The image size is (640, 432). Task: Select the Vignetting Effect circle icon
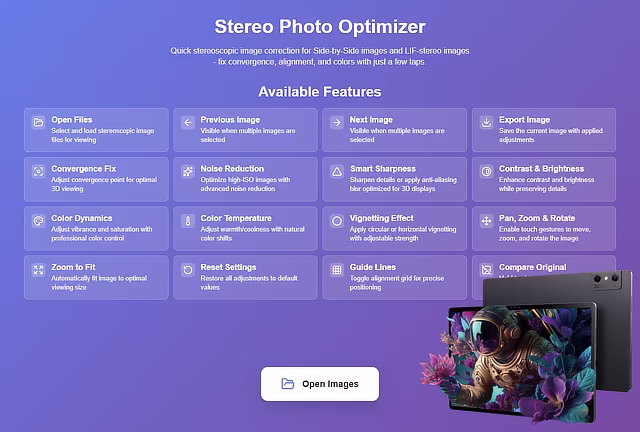point(337,221)
